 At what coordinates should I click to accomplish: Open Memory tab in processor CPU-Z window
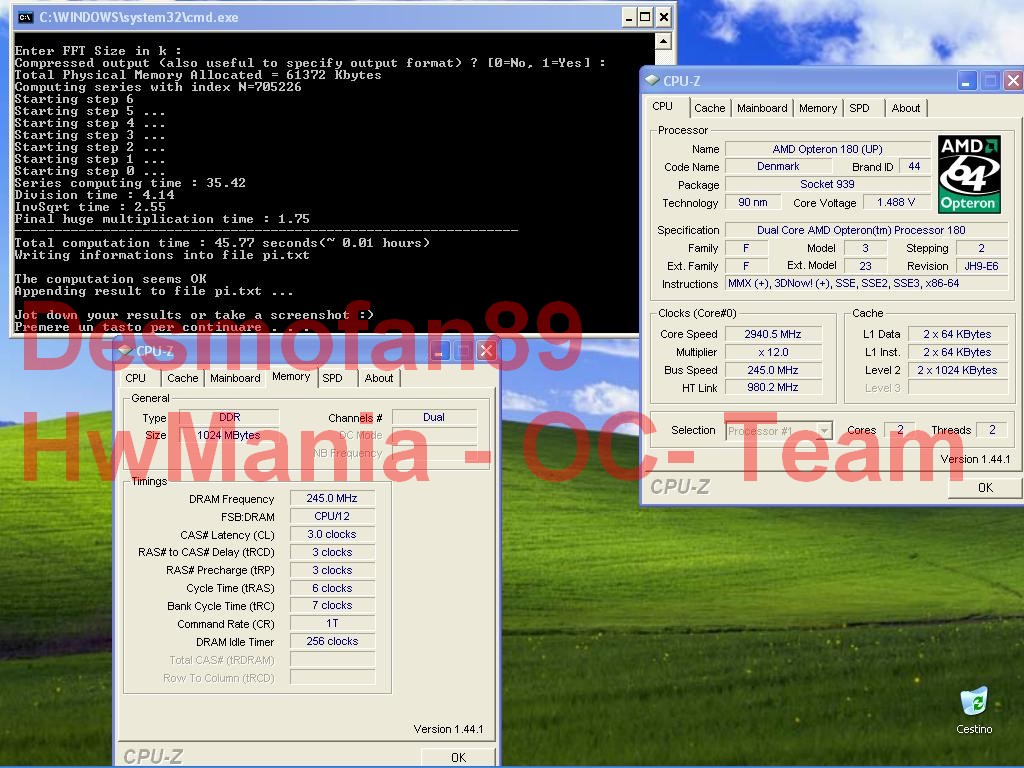pos(818,108)
